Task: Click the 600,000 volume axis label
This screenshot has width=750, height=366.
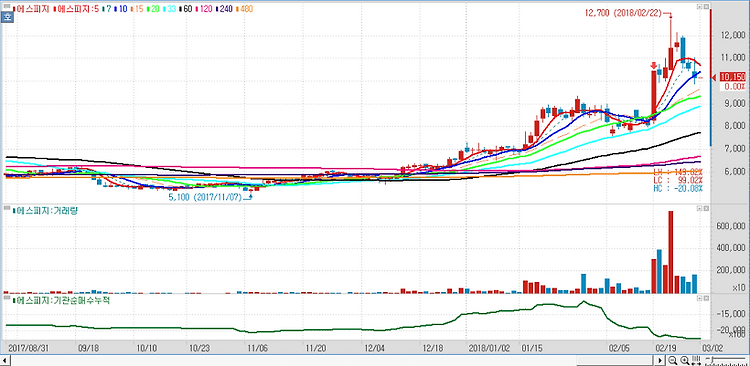Action: pos(731,225)
